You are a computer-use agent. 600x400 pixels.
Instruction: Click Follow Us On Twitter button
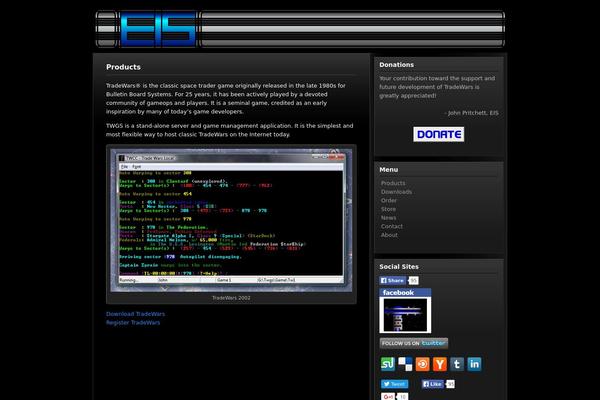tap(414, 343)
